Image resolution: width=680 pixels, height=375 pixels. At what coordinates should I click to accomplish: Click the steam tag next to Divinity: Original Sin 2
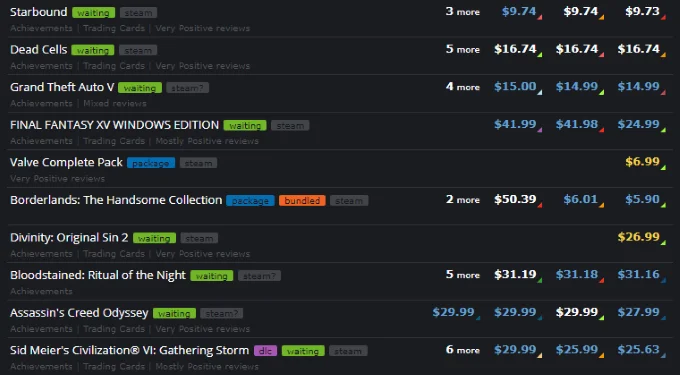199,238
